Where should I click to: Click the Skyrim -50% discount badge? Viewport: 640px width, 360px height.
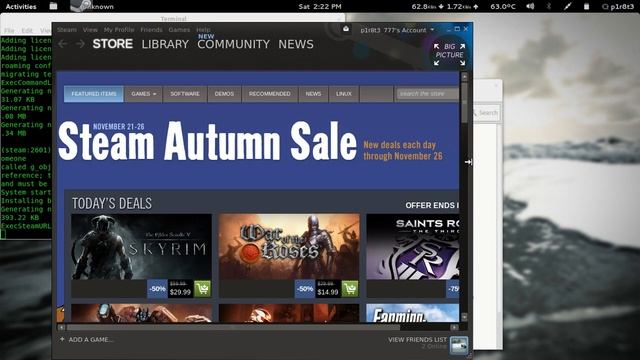157,289
